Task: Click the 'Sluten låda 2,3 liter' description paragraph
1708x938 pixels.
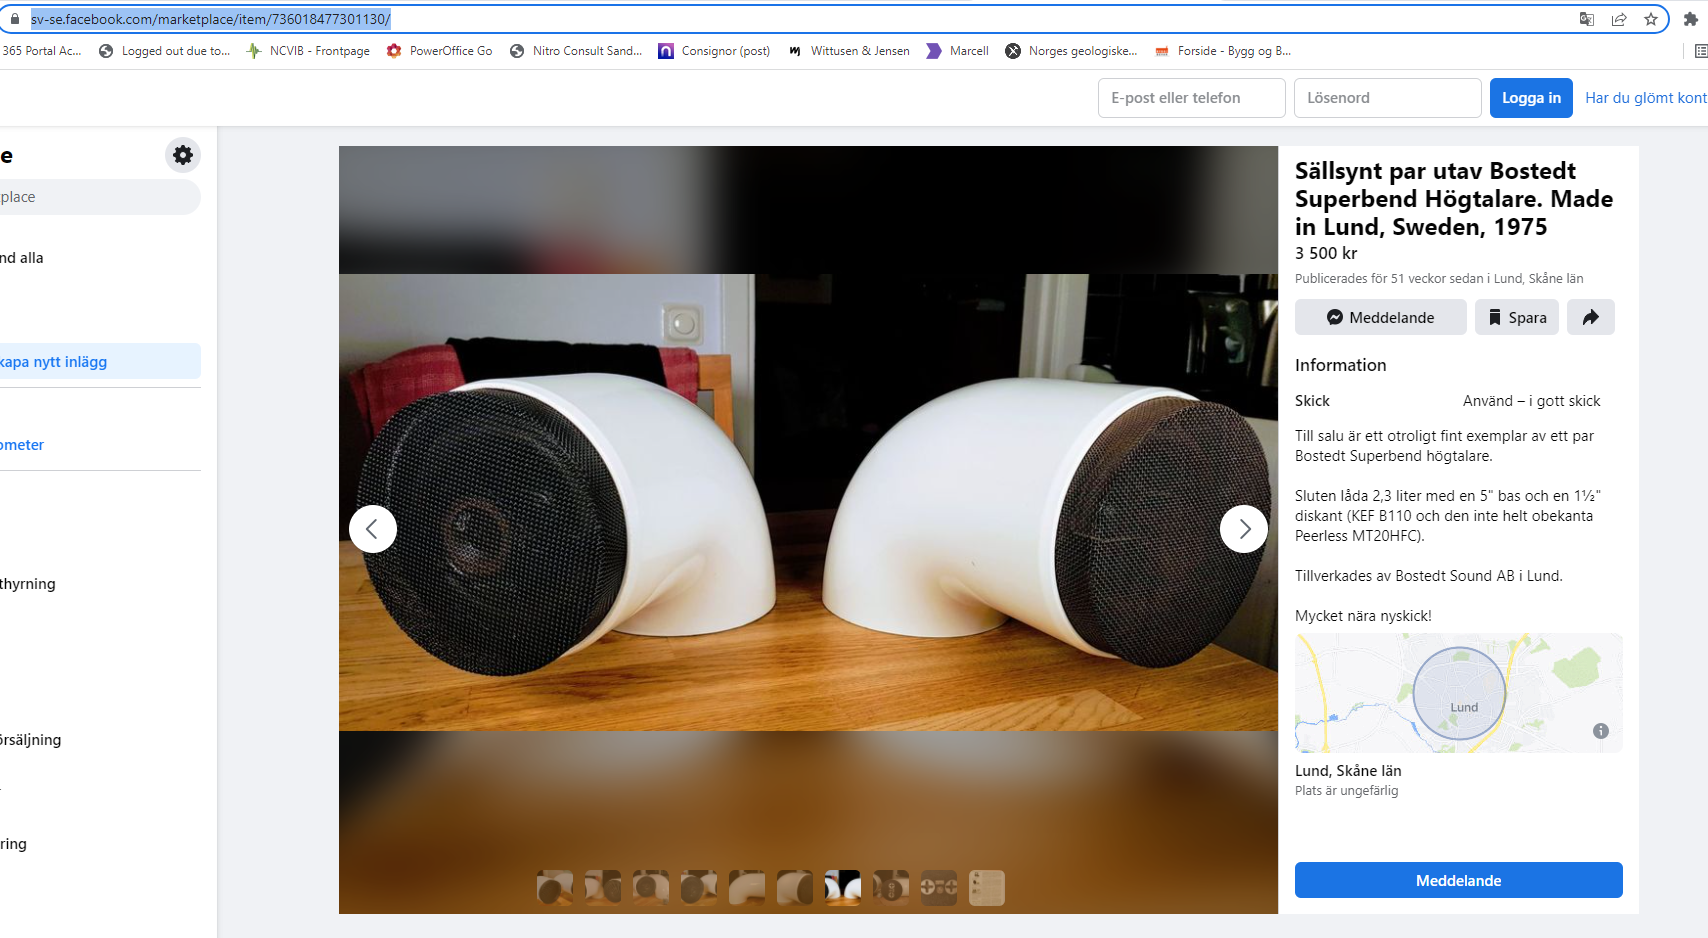Action: click(x=1447, y=516)
